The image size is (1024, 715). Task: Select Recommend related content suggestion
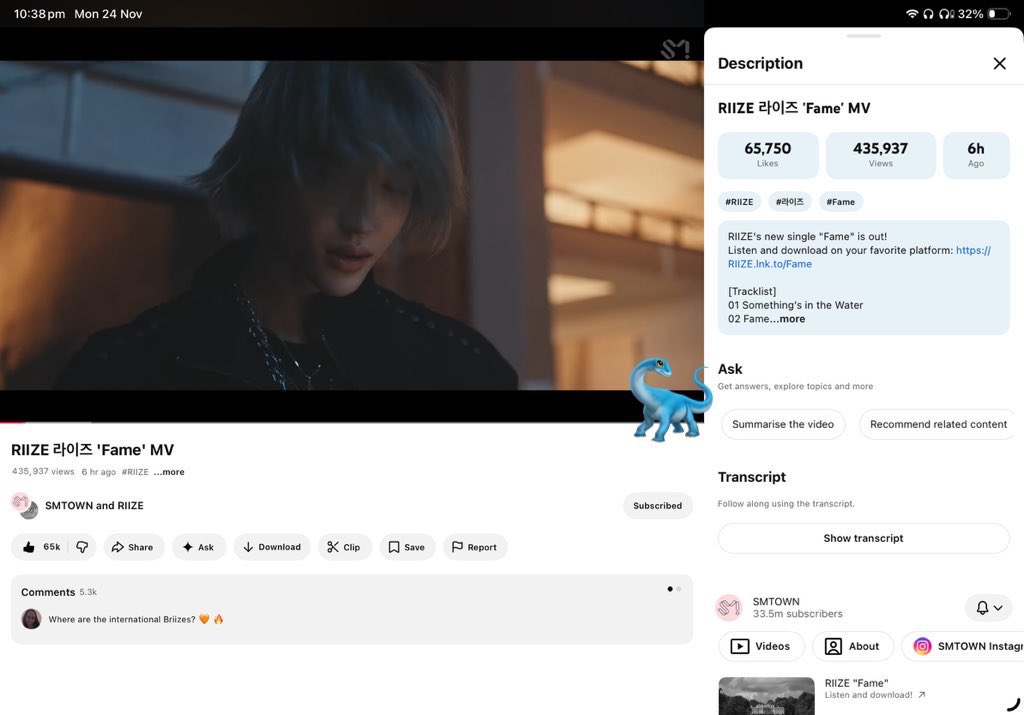938,424
